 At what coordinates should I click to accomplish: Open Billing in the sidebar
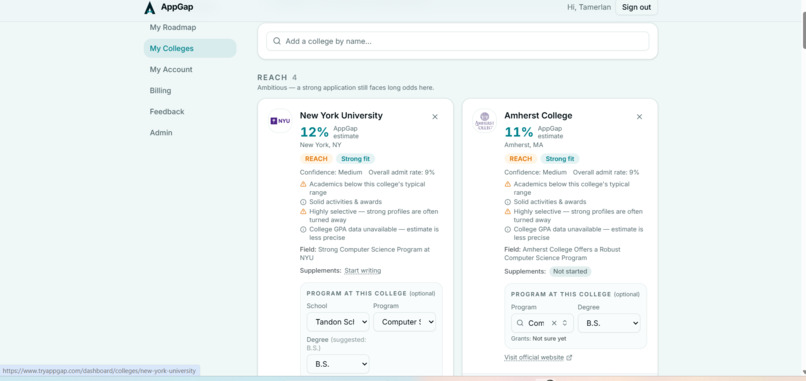[160, 90]
